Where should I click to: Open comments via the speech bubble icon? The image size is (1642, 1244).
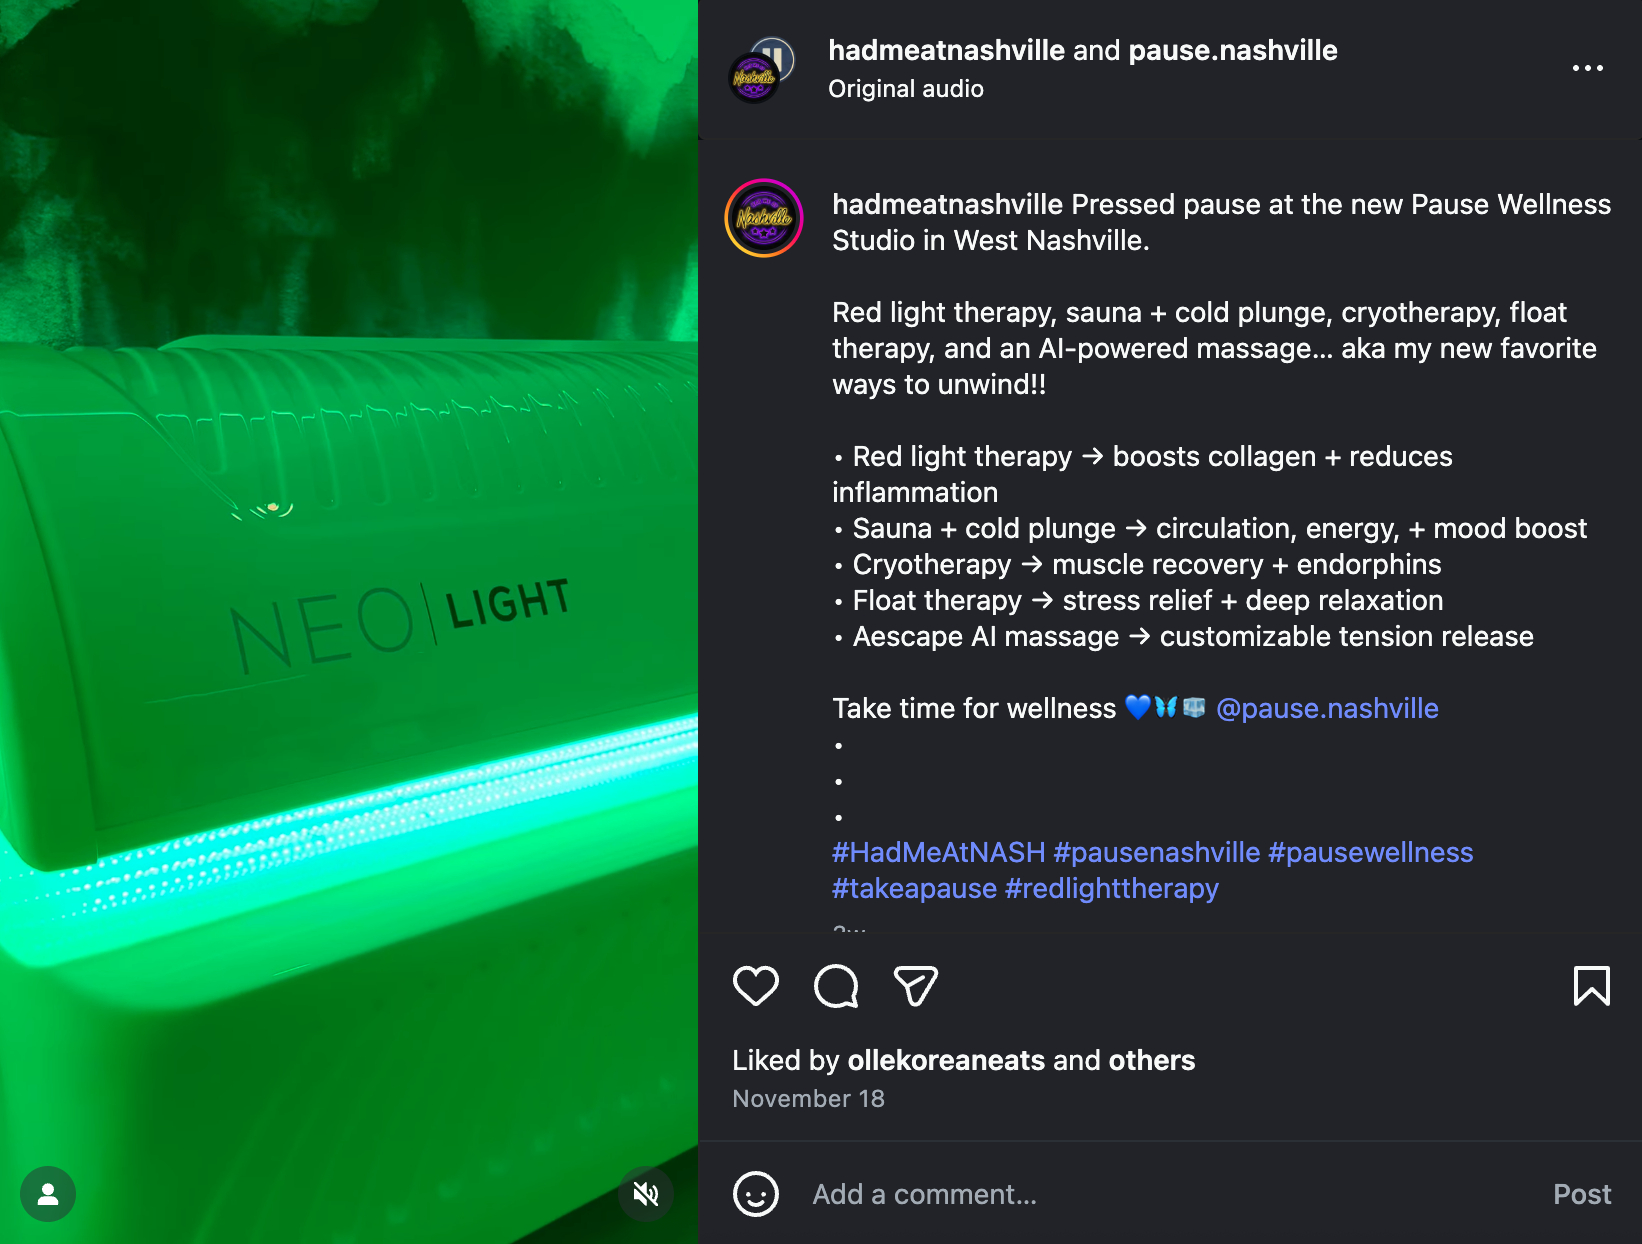click(836, 986)
